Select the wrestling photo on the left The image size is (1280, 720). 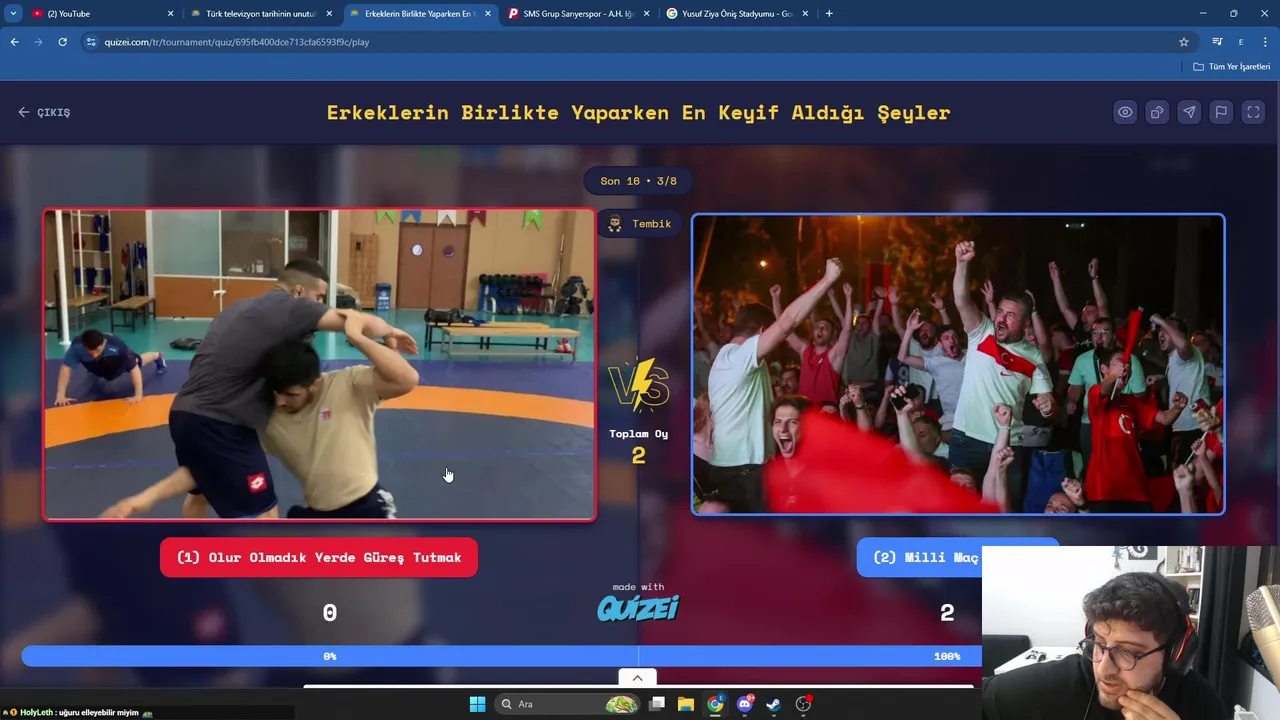pos(319,365)
